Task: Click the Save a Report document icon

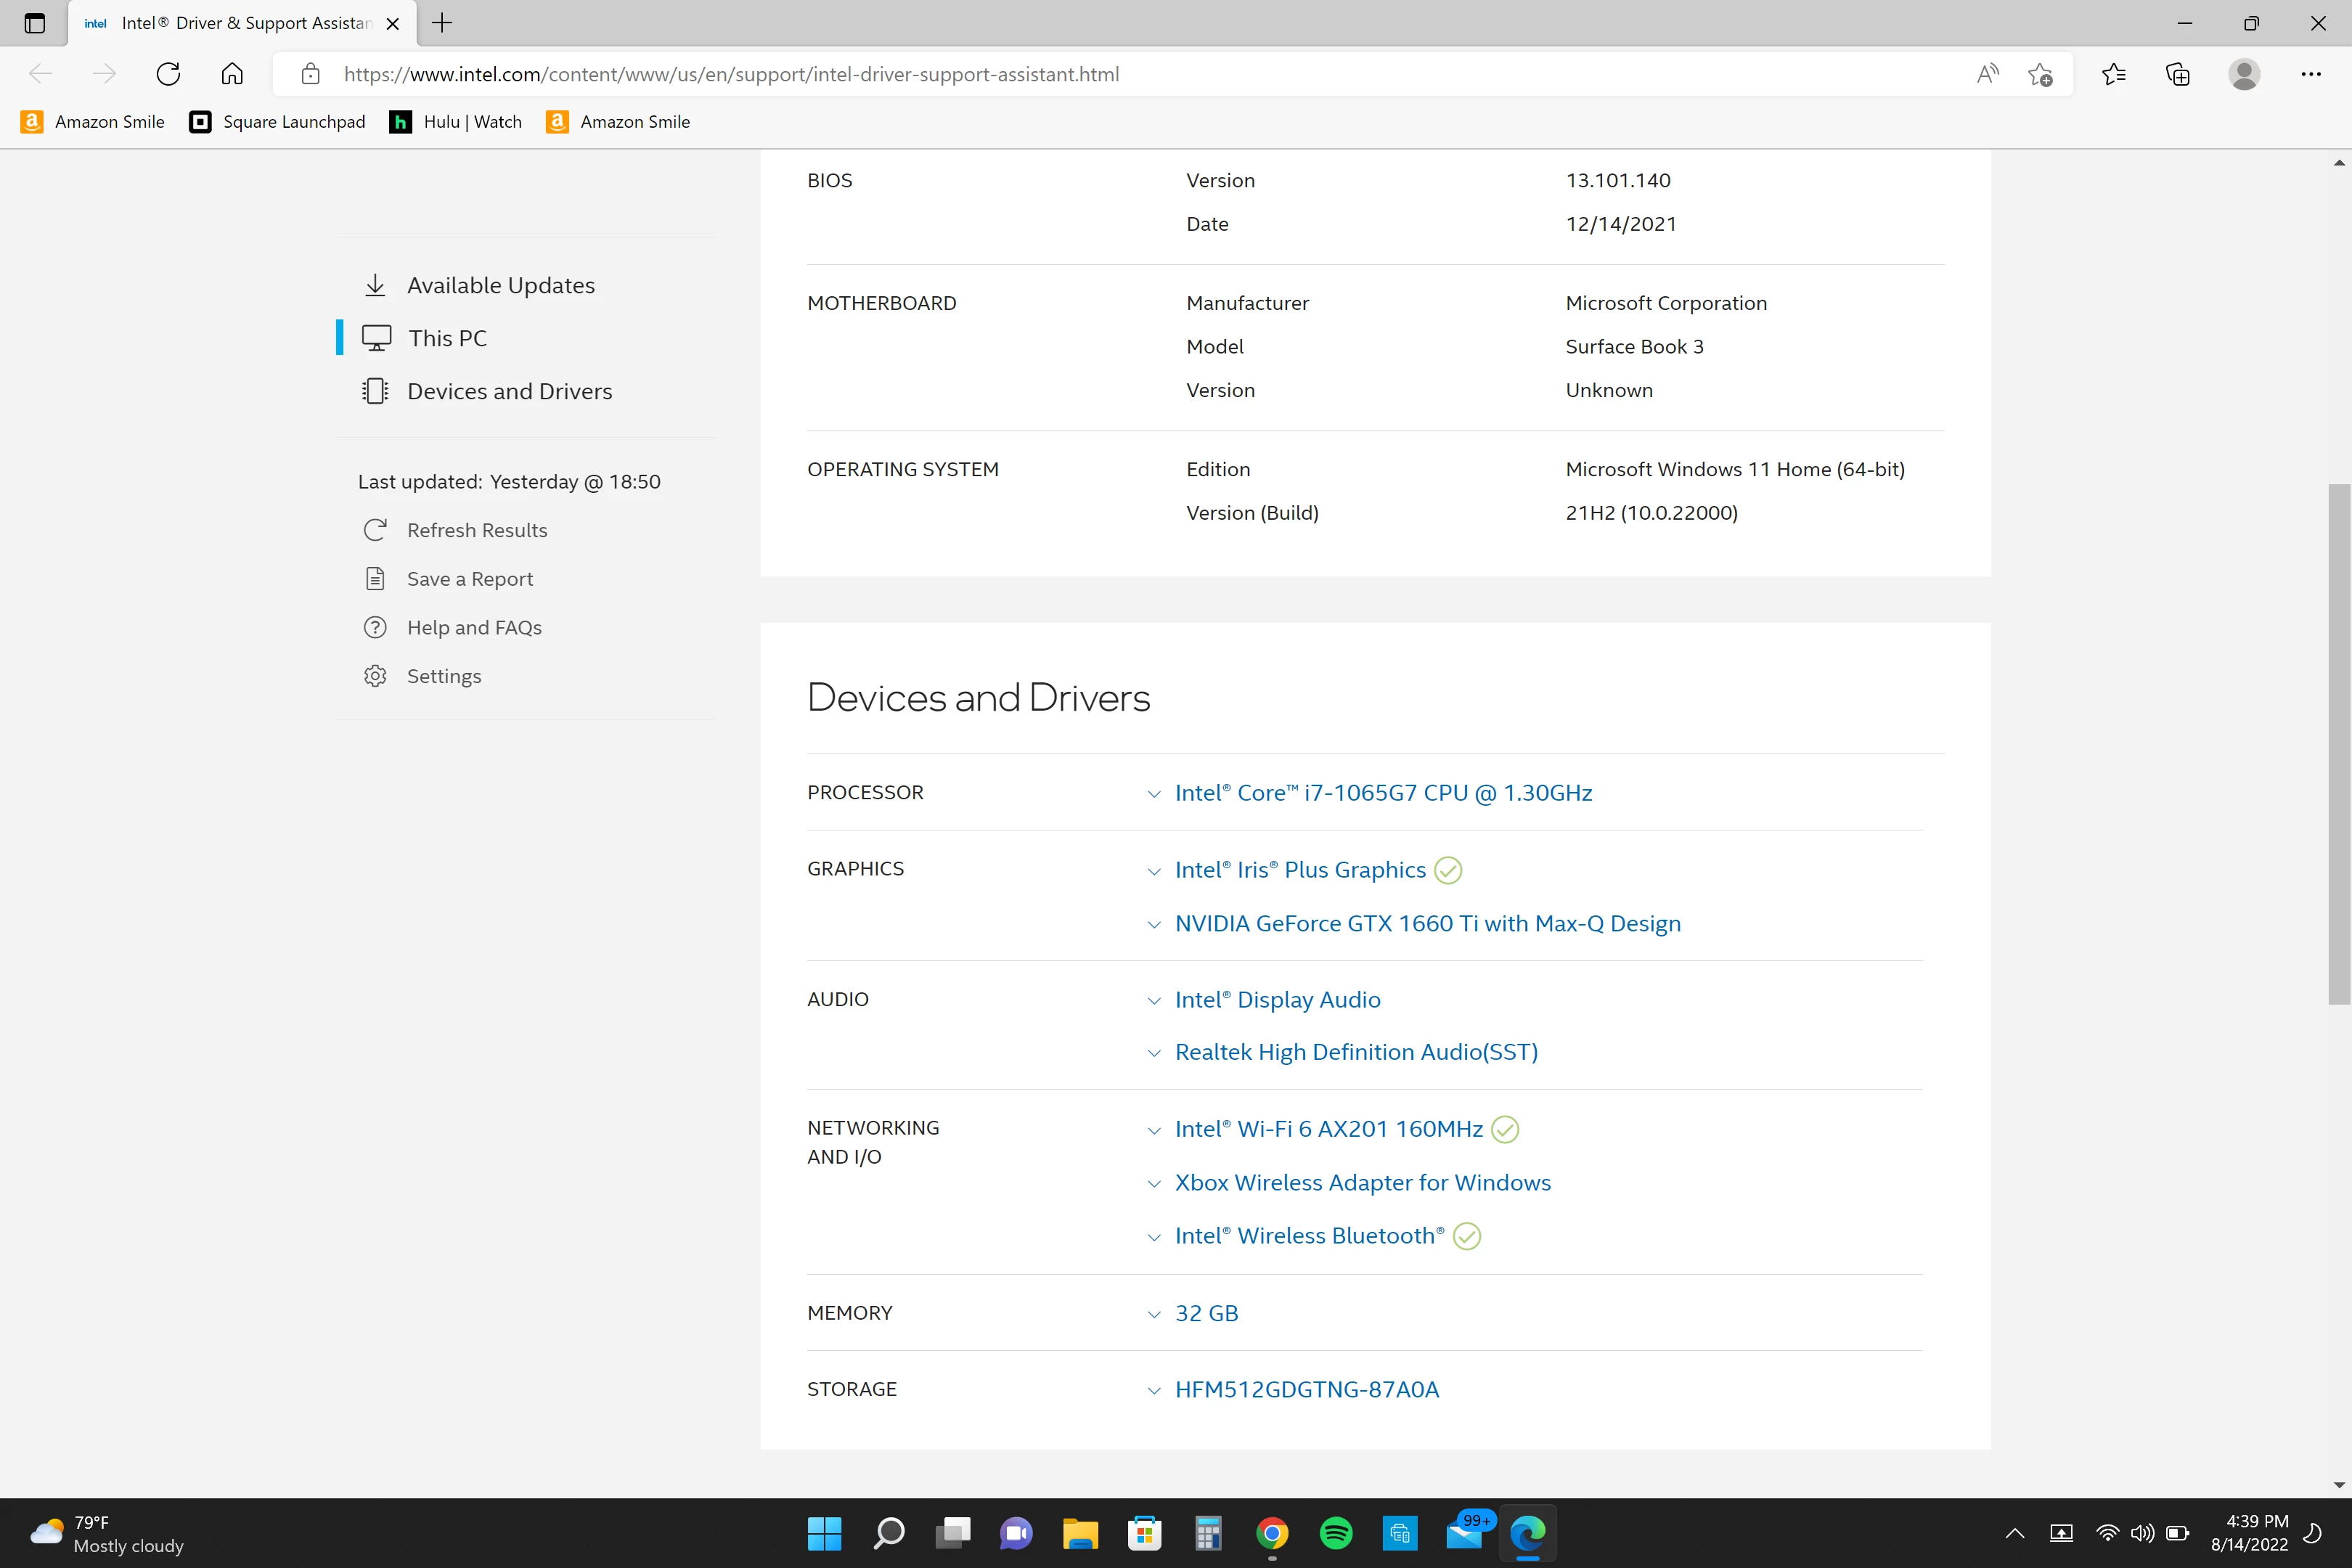Action: [375, 579]
